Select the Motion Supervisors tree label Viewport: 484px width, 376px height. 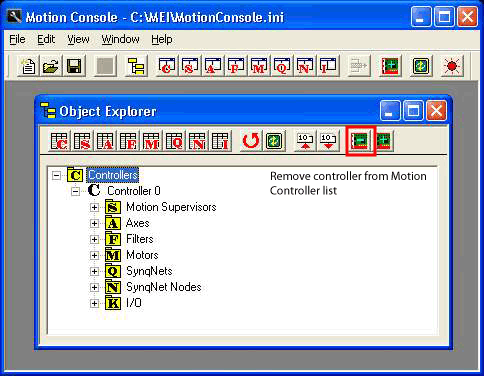pyautogui.click(x=171, y=207)
